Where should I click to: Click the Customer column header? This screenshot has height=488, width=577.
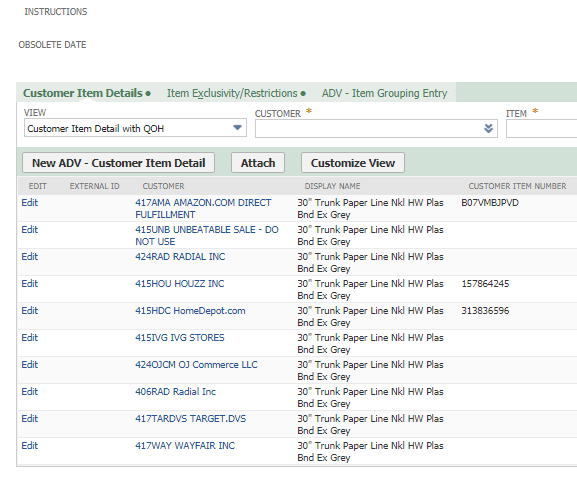(163, 186)
